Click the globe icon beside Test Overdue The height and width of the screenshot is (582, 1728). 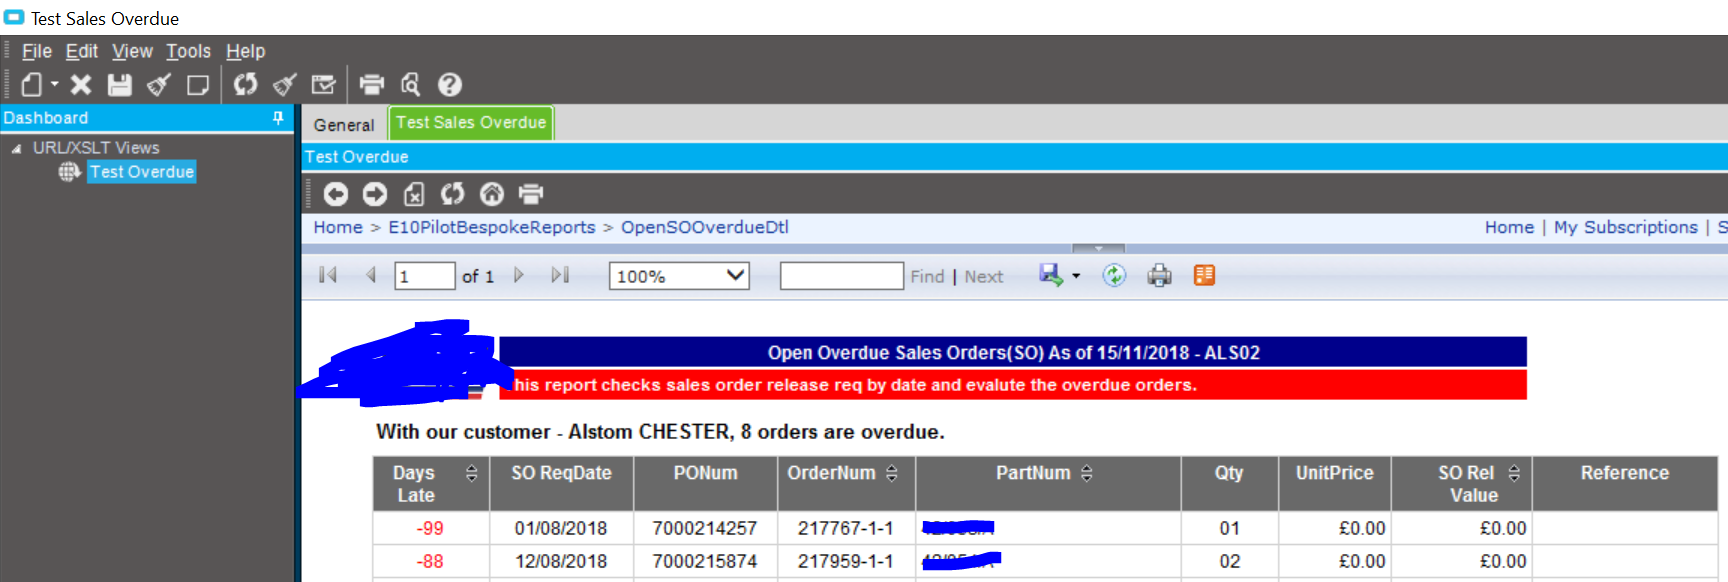pyautogui.click(x=69, y=172)
